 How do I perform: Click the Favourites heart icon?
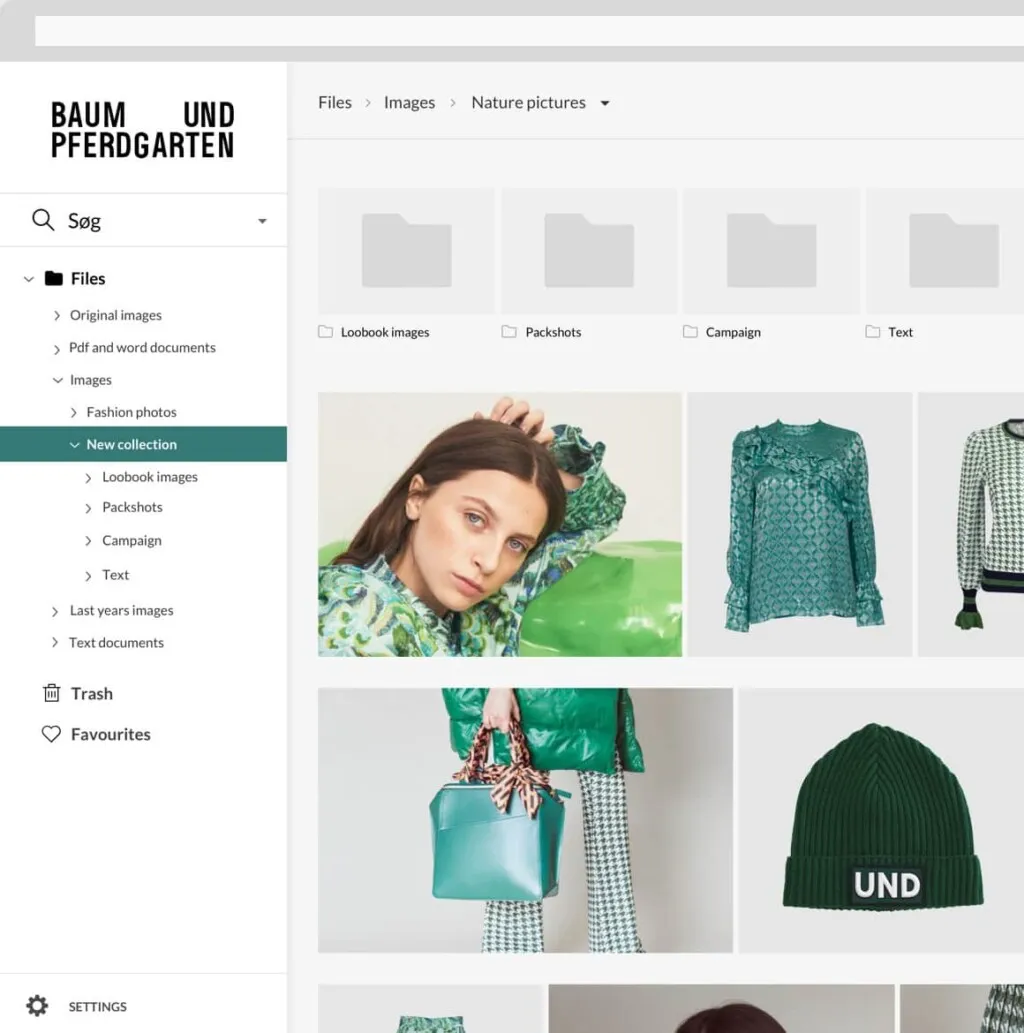pyautogui.click(x=51, y=734)
